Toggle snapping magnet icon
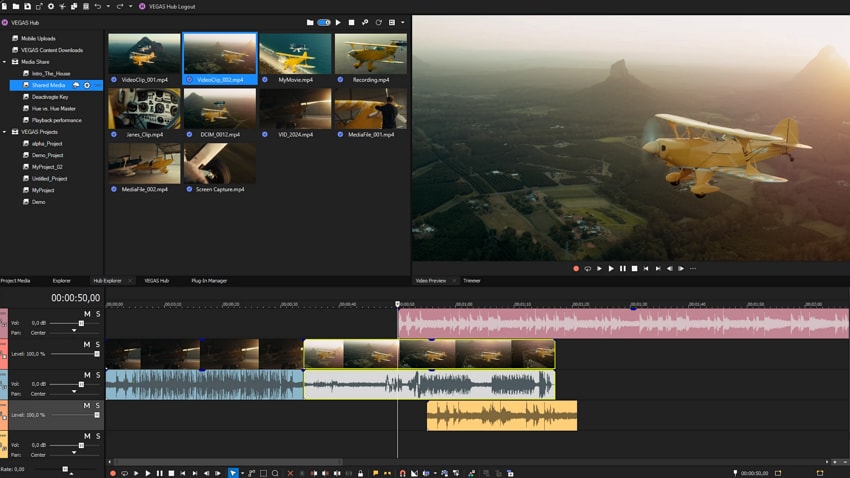The height and width of the screenshot is (478, 850). (403, 473)
